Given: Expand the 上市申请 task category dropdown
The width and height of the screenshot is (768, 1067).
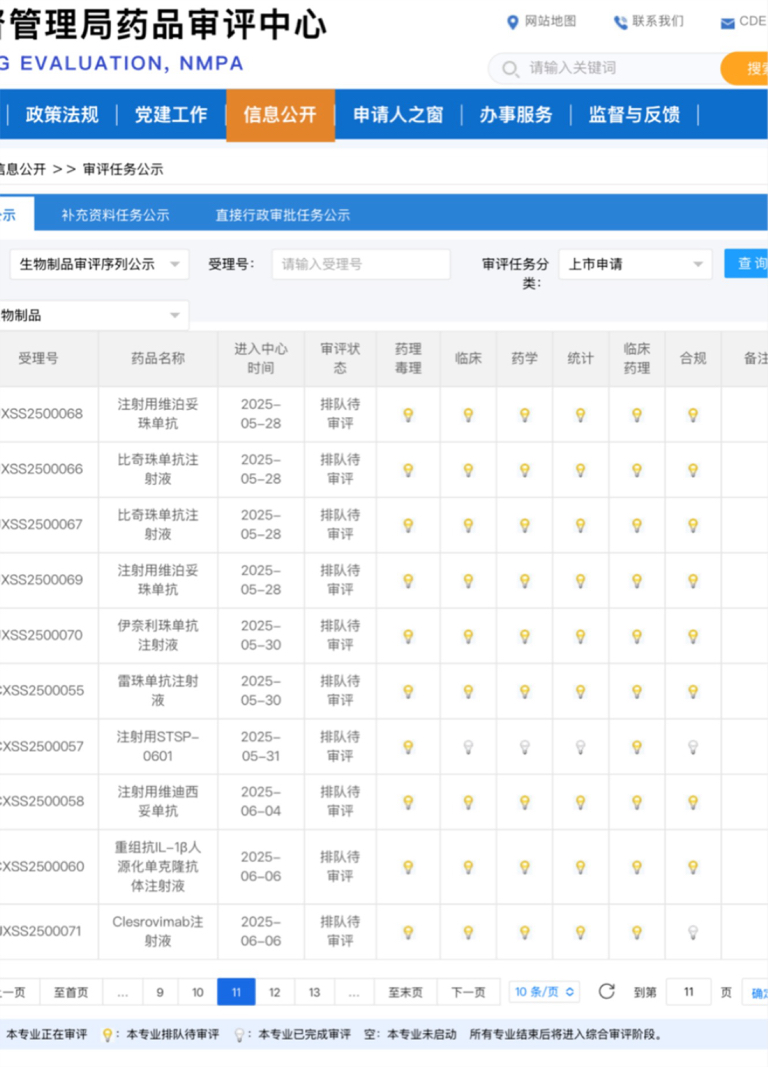Looking at the screenshot, I should click(635, 264).
